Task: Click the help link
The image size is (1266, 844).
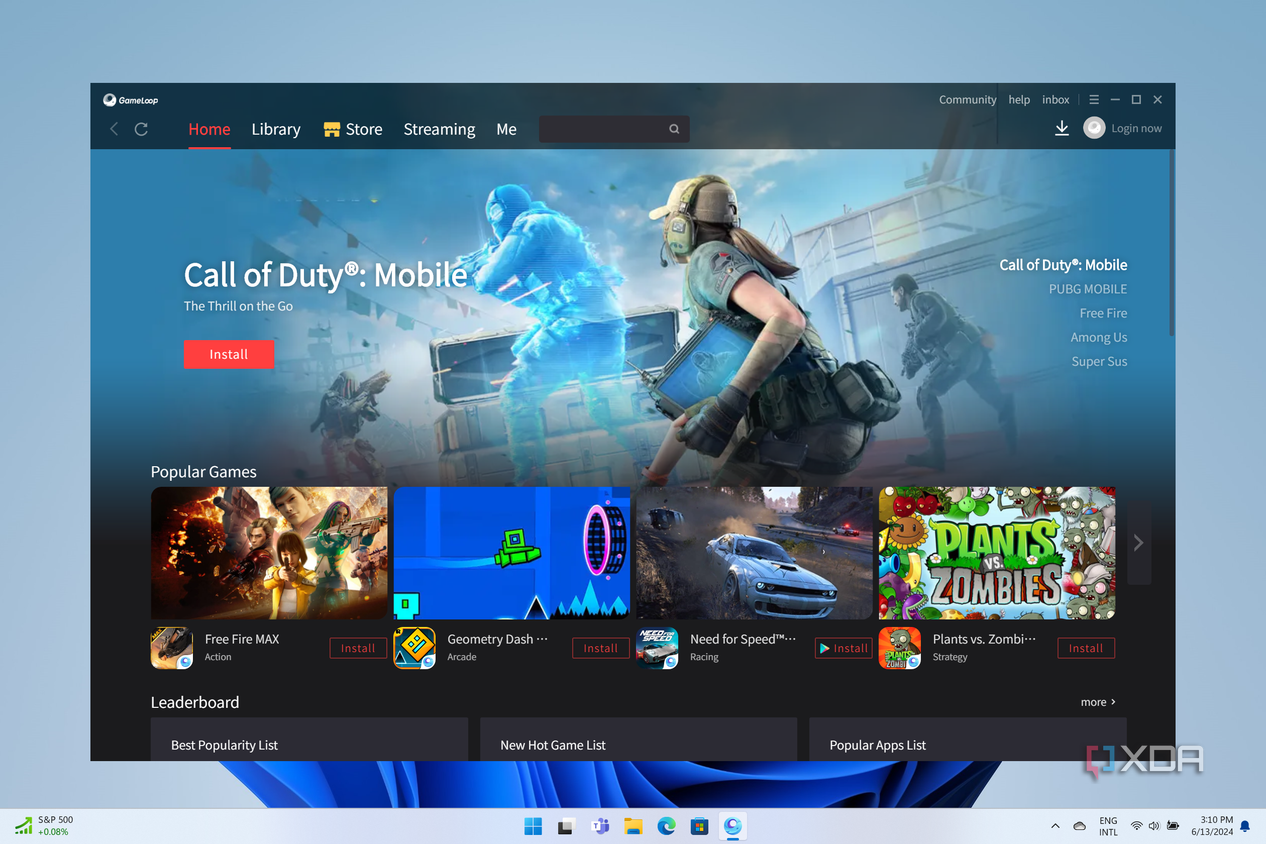Action: point(1019,100)
